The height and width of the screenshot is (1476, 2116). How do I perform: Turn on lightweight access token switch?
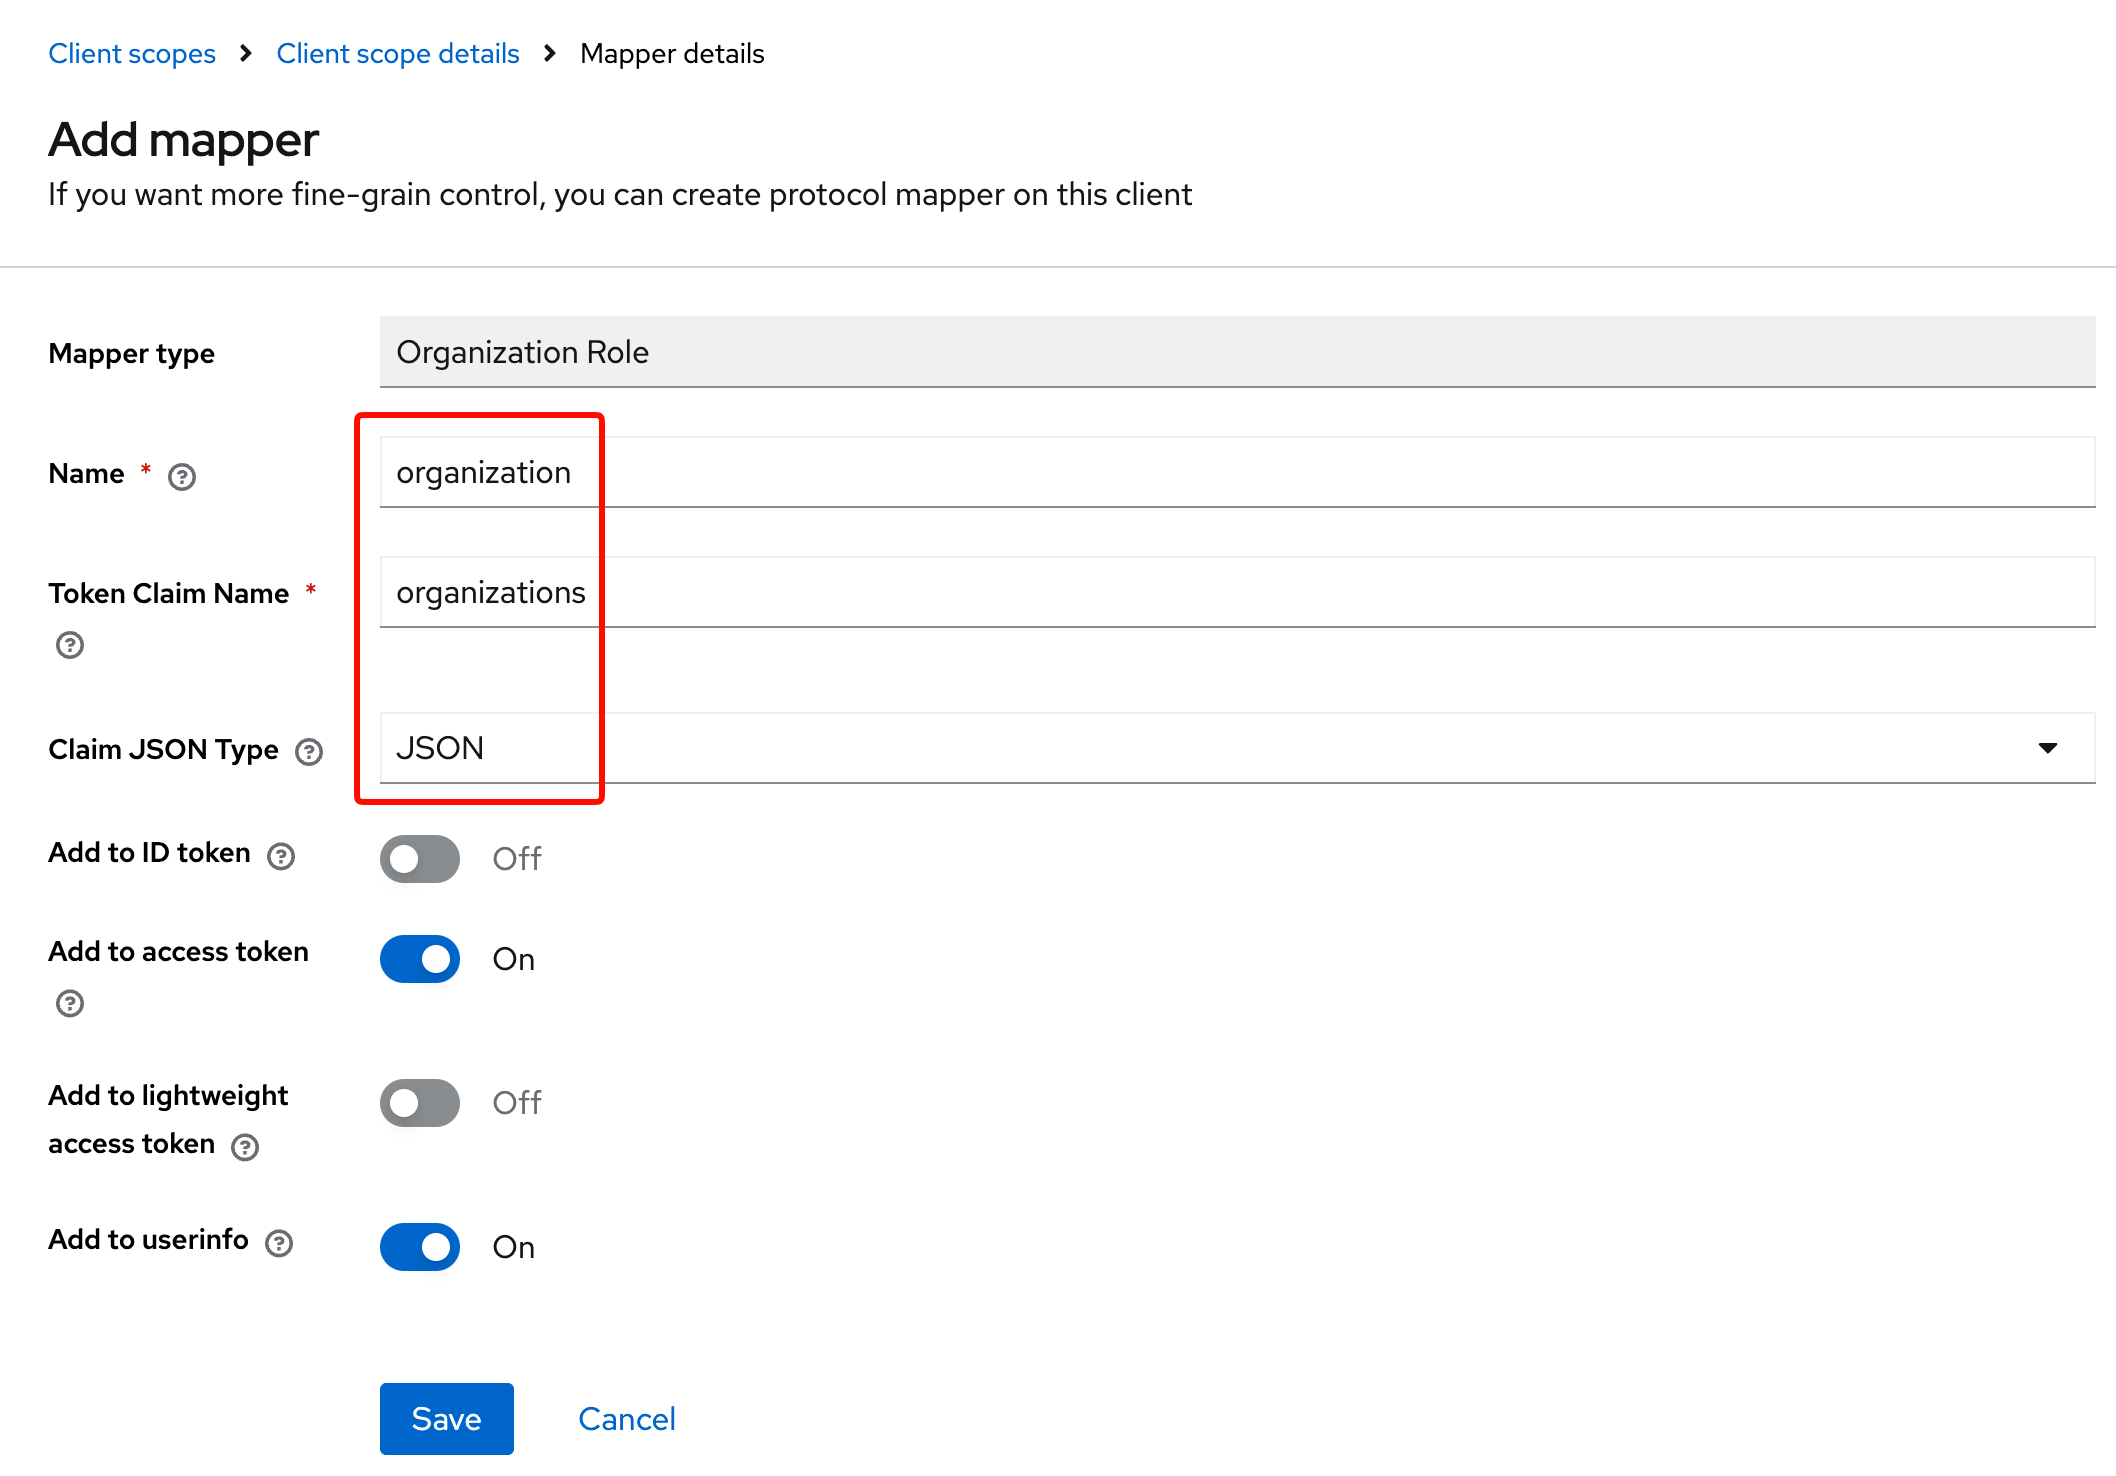420,1103
